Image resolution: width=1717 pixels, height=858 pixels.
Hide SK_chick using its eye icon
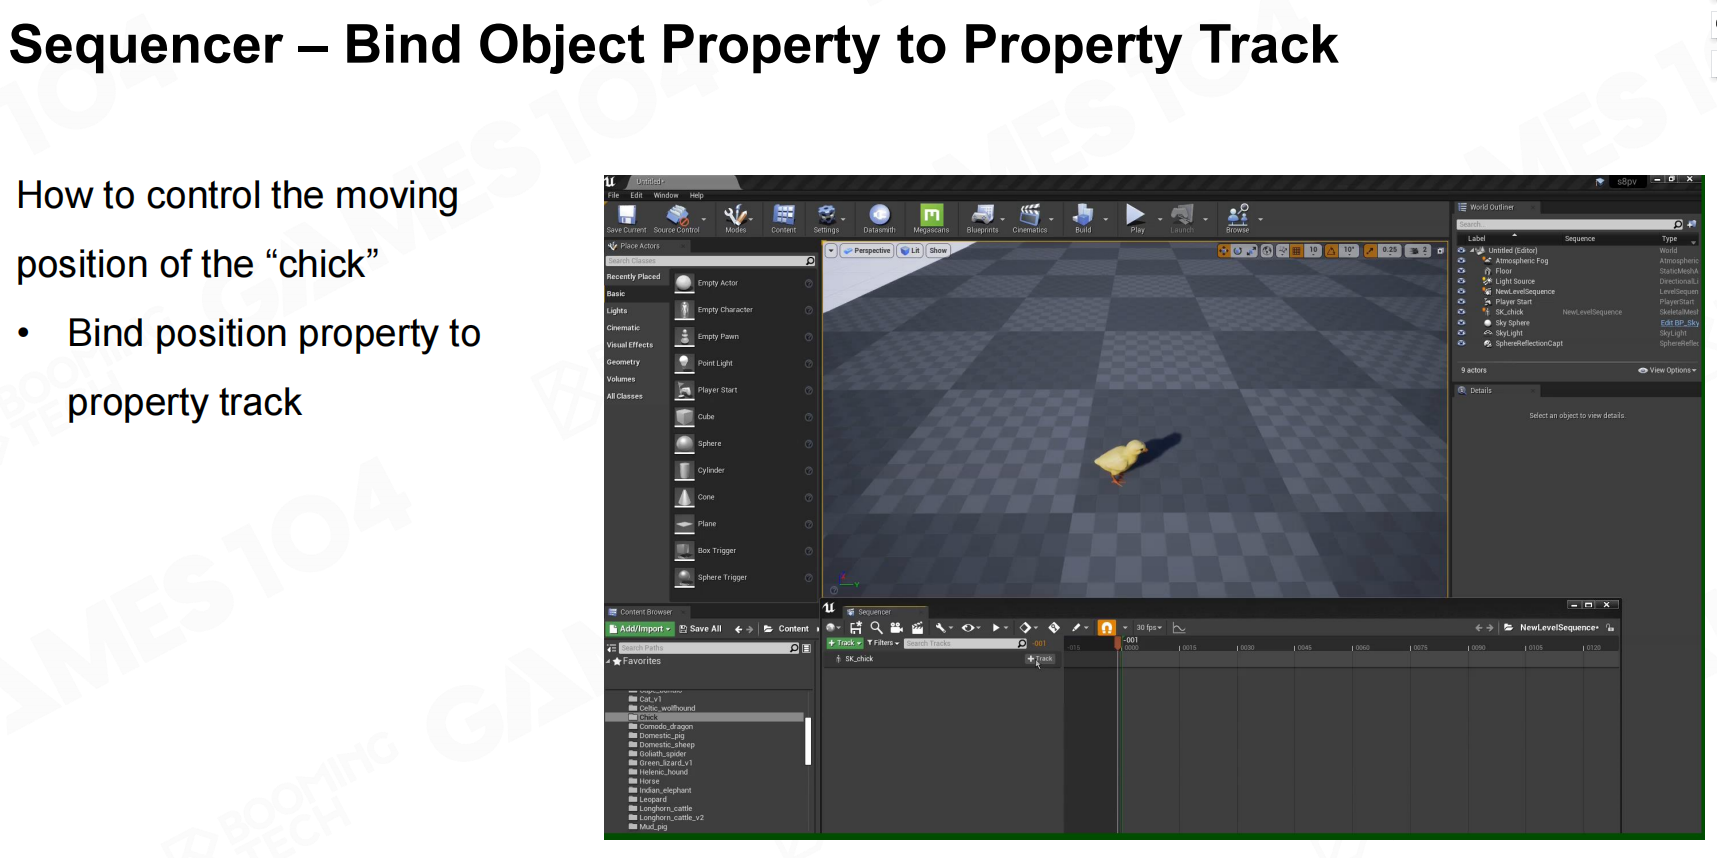pyautogui.click(x=1461, y=312)
